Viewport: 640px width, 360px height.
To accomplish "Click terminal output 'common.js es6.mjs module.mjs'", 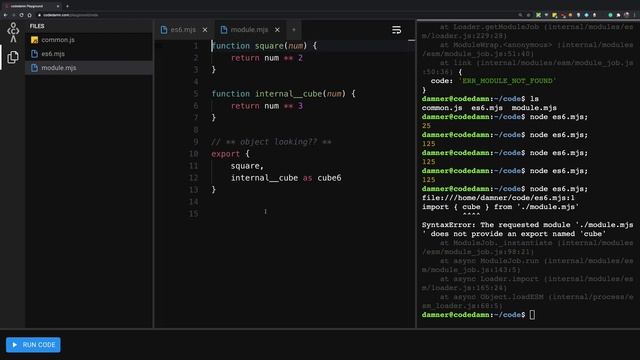I will (489, 108).
